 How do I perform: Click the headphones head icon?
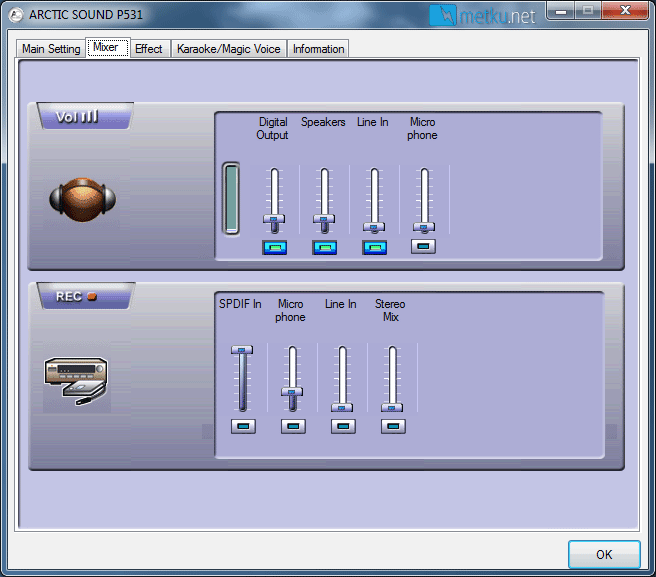coord(82,200)
